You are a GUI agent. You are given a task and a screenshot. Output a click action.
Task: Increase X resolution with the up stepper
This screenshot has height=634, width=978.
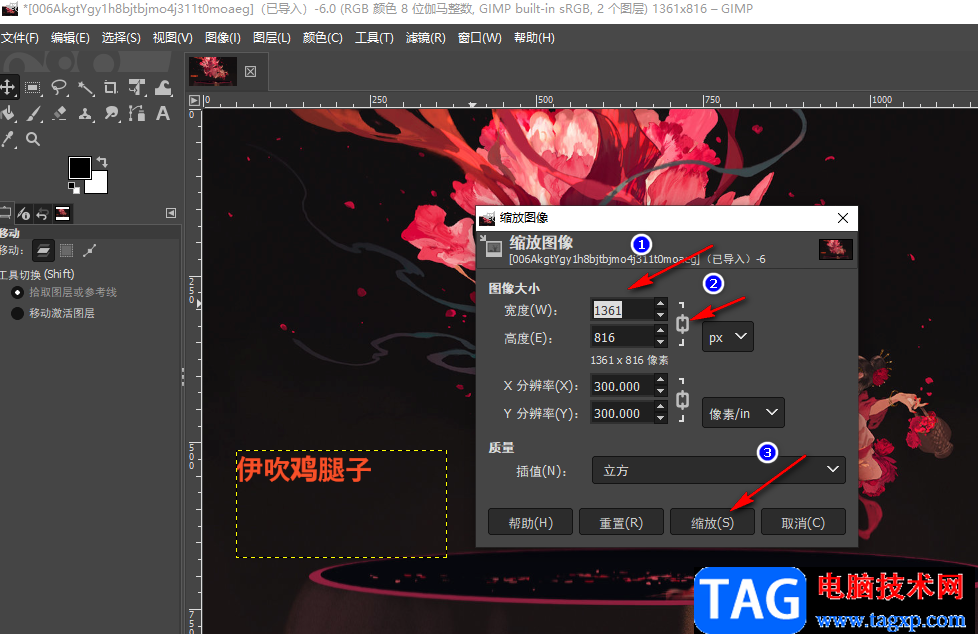pyautogui.click(x=661, y=380)
